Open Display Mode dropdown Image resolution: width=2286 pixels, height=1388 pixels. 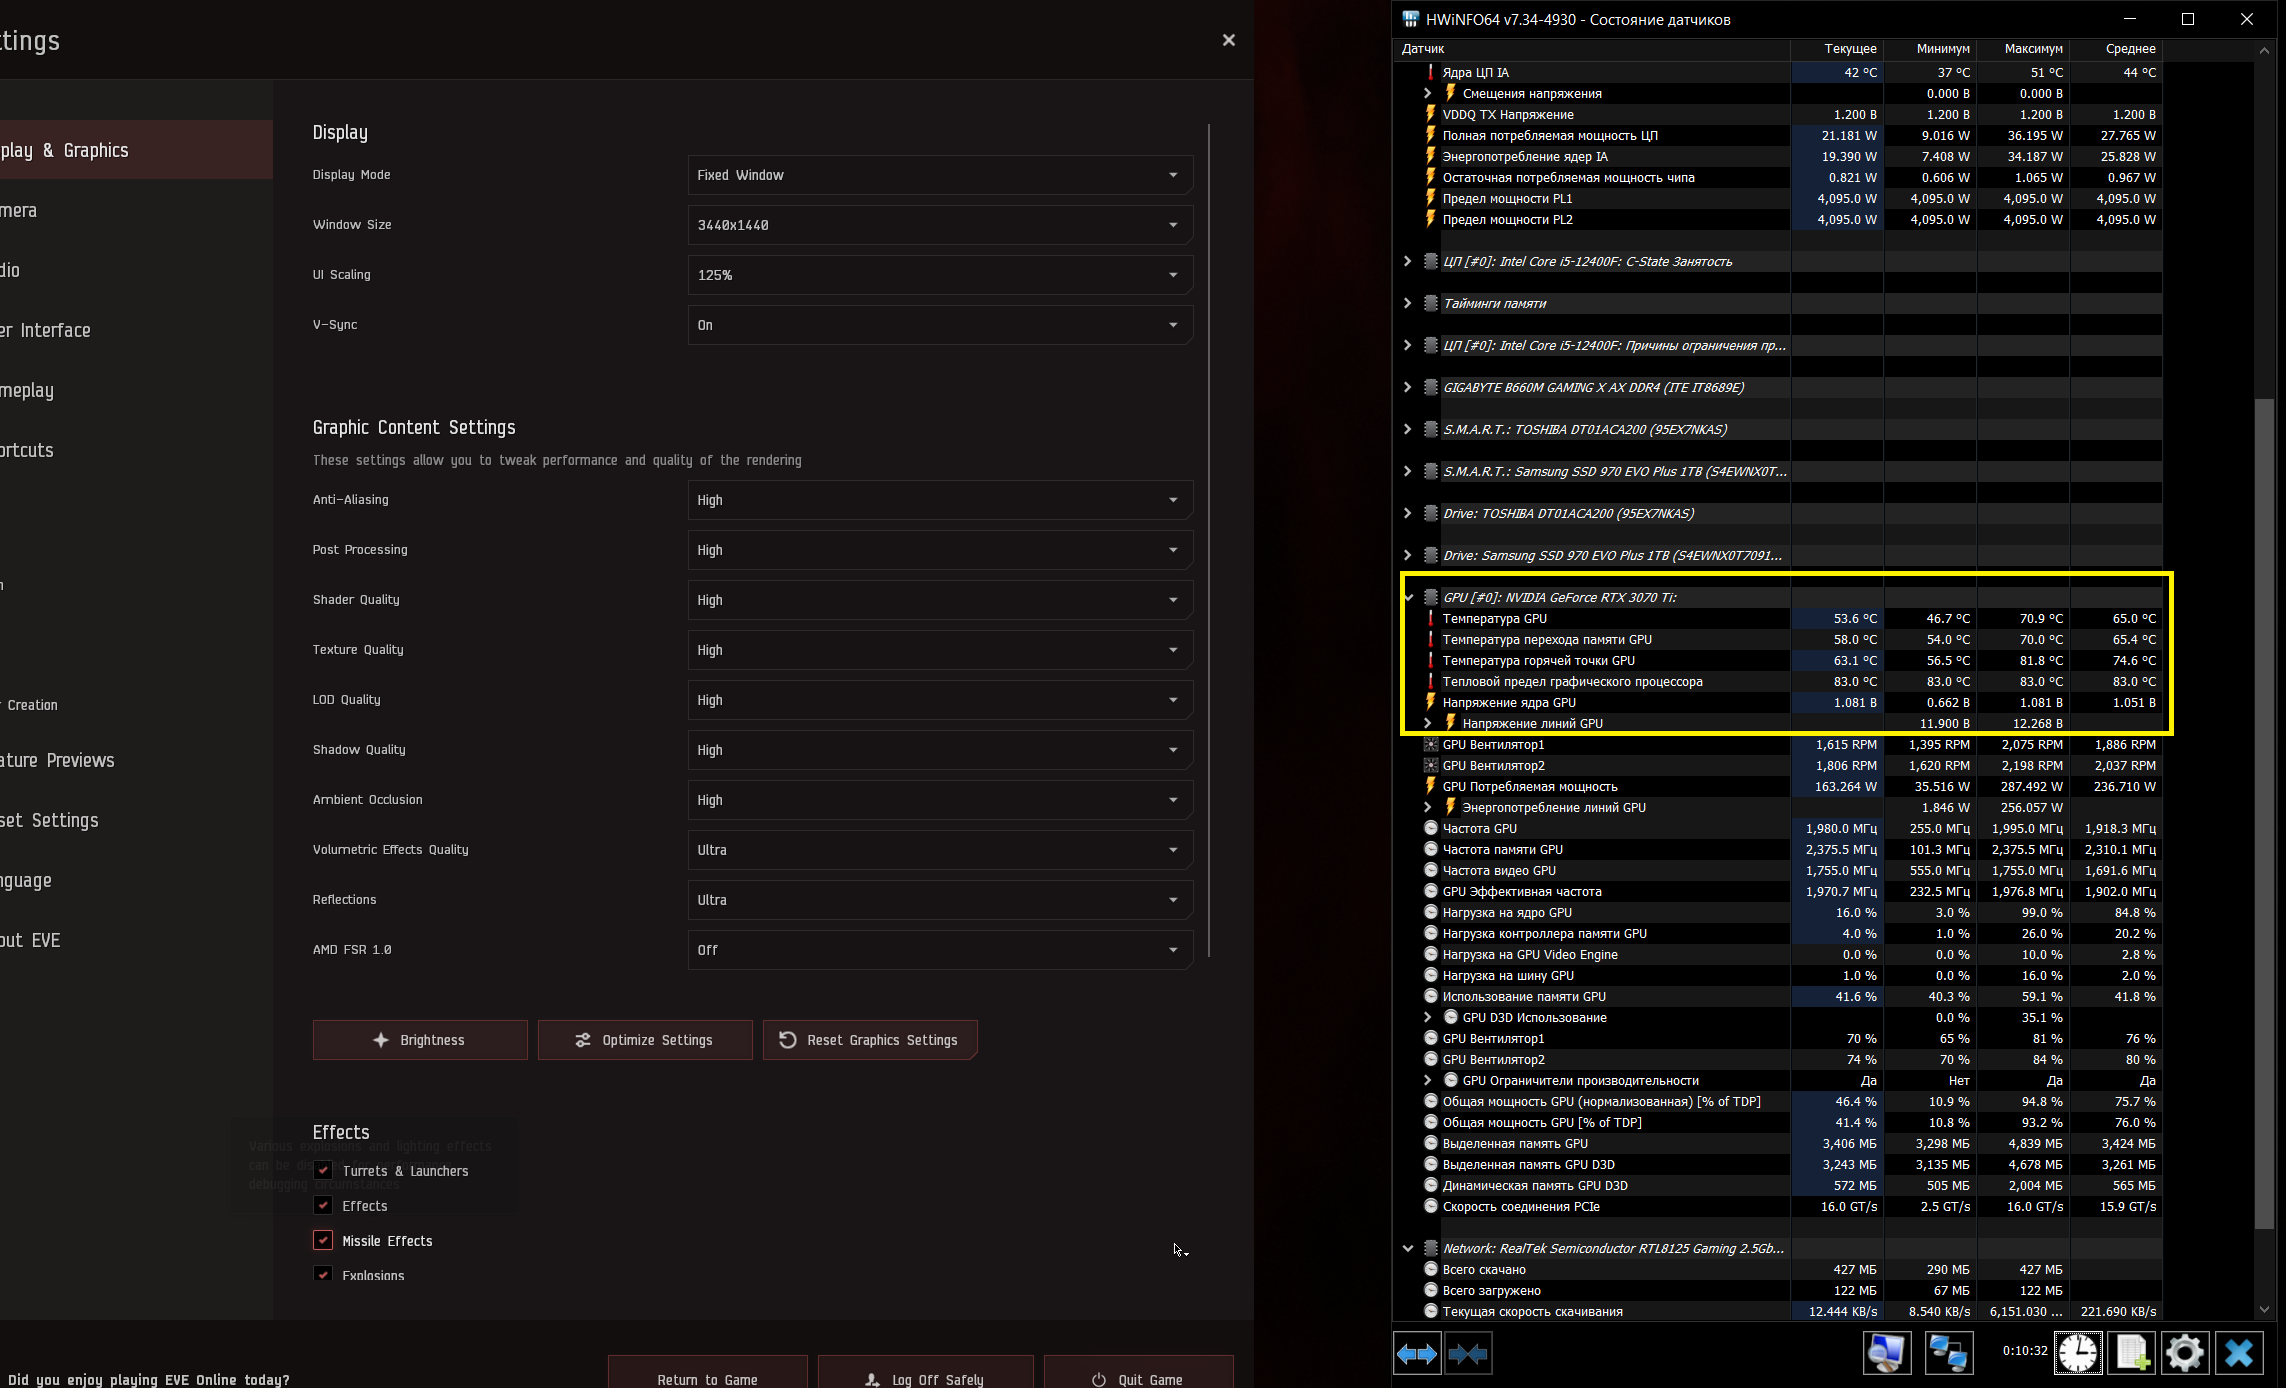tap(940, 175)
